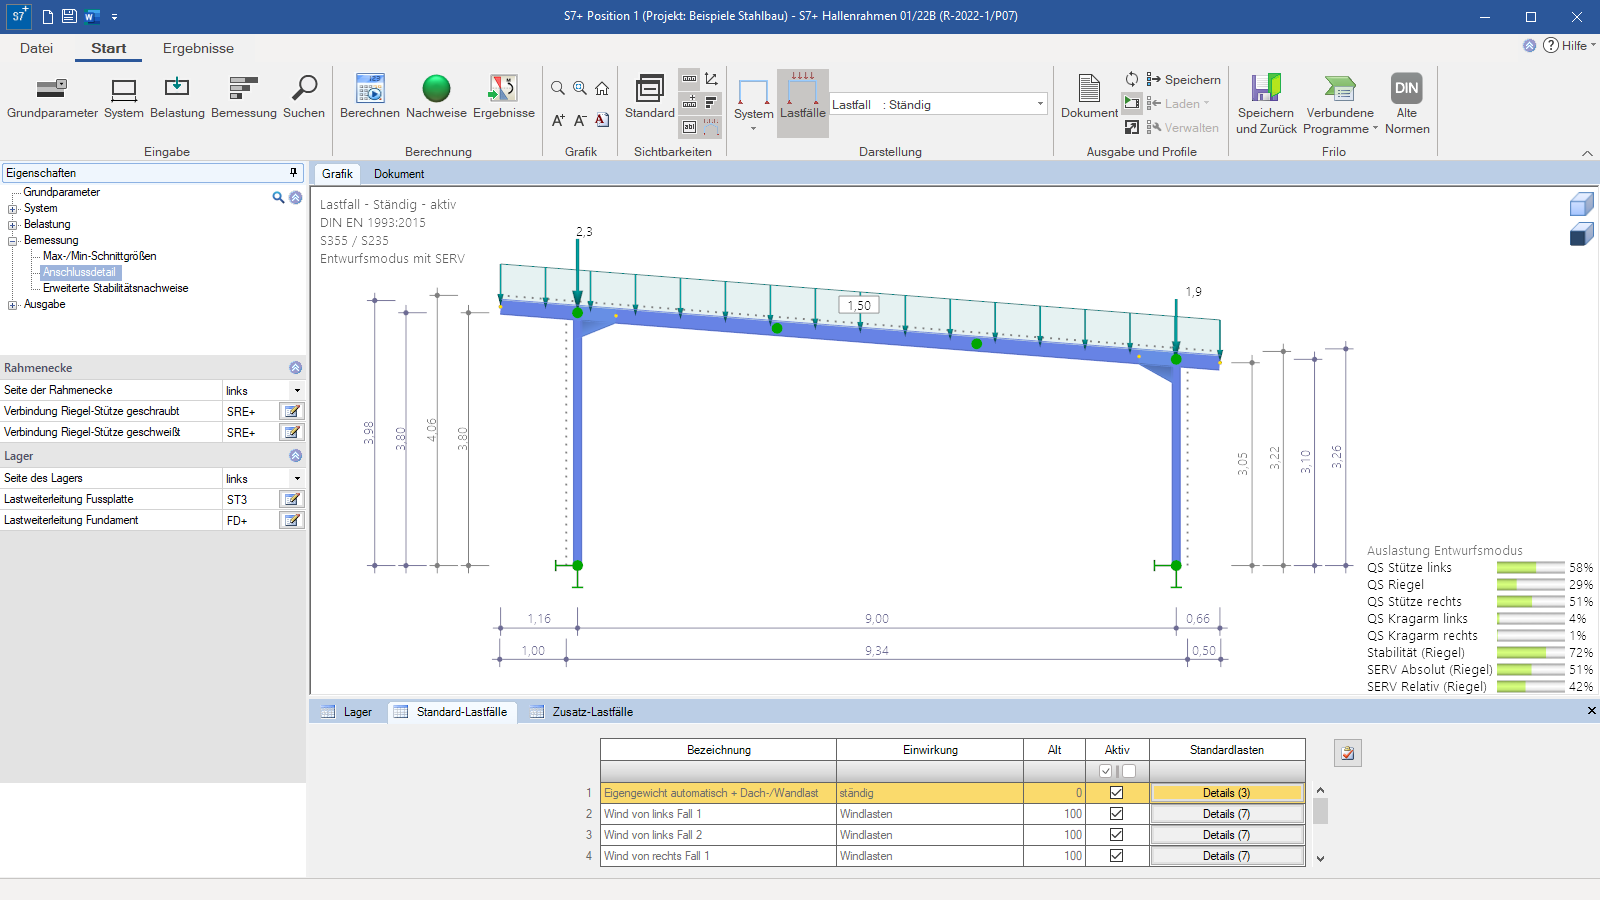This screenshot has width=1600, height=900.
Task: Click the red A font settings icon
Action: (x=602, y=120)
